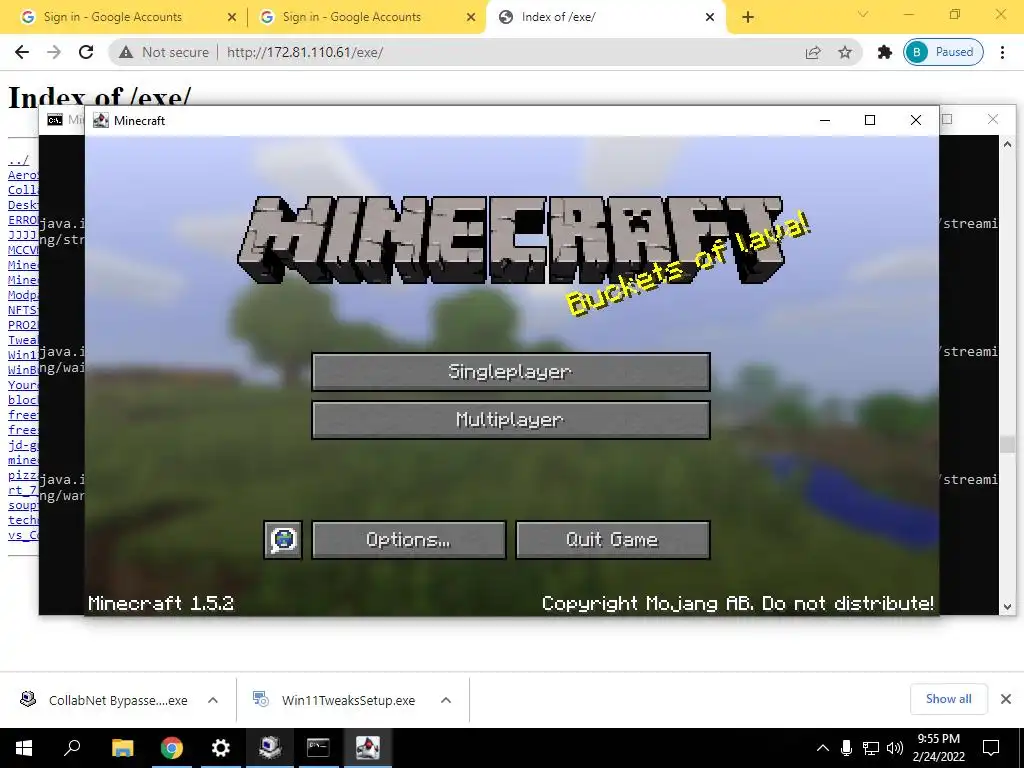The height and width of the screenshot is (768, 1024).
Task: Open Settings gear in taskbar
Action: [x=221, y=748]
